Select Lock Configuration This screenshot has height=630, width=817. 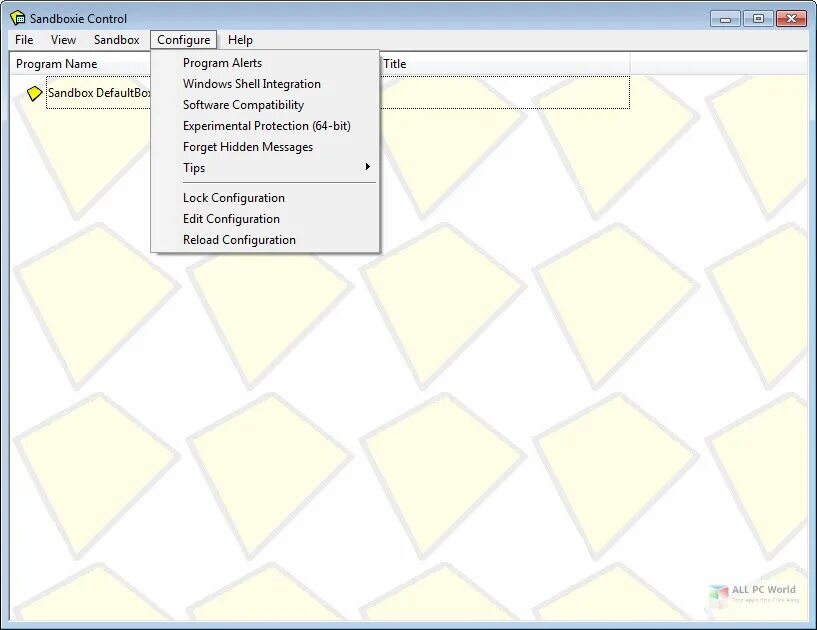[265, 198]
